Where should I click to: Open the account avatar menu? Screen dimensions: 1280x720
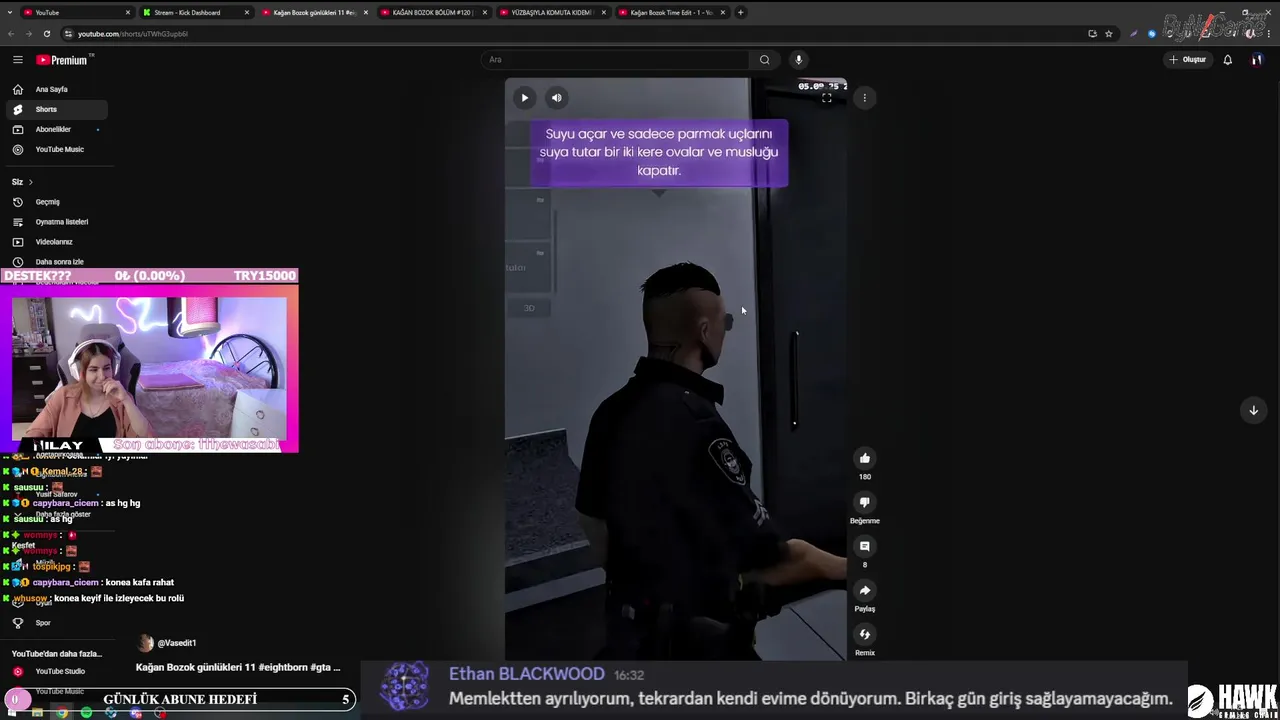(1256, 60)
